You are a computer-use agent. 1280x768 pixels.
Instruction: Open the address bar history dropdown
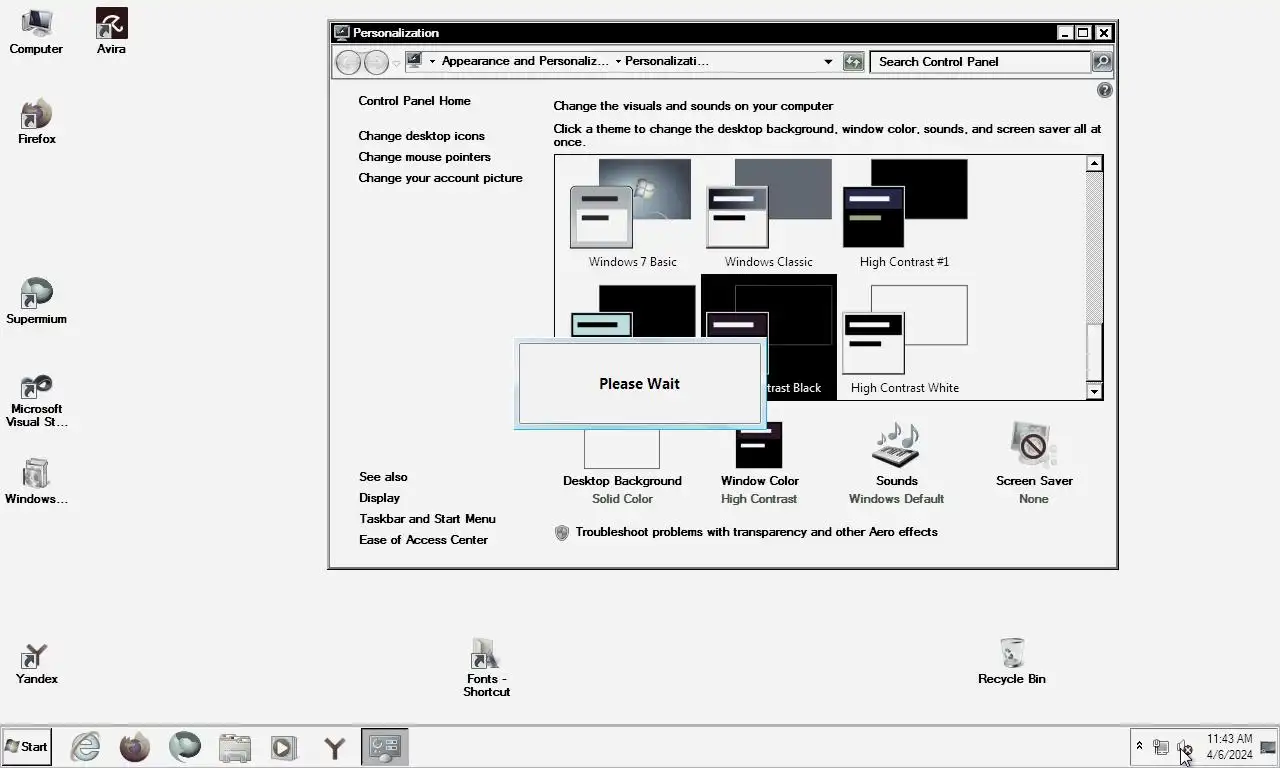click(828, 62)
